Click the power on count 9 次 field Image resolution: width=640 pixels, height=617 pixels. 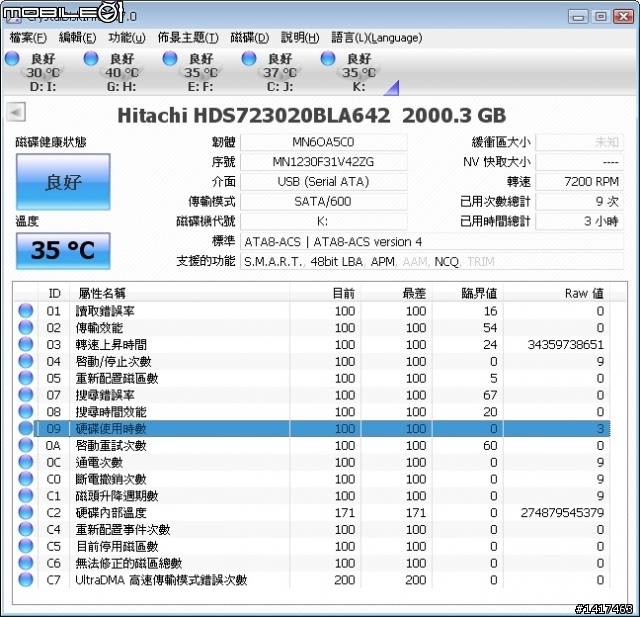[580, 202]
